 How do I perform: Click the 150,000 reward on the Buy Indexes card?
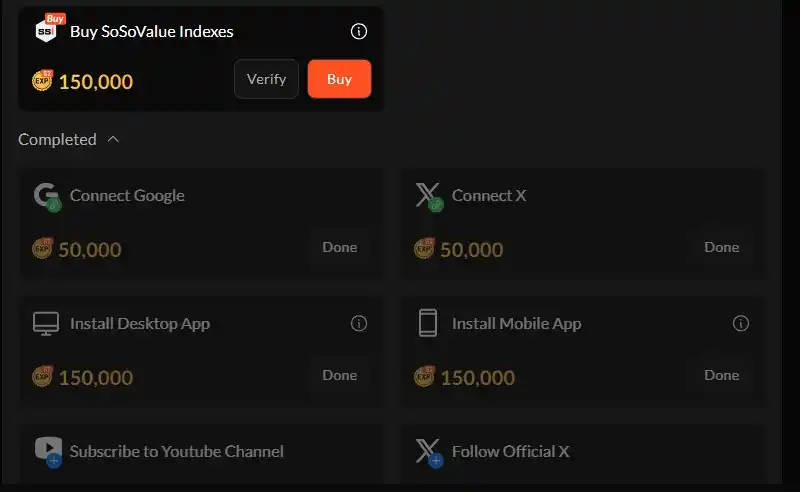(96, 82)
